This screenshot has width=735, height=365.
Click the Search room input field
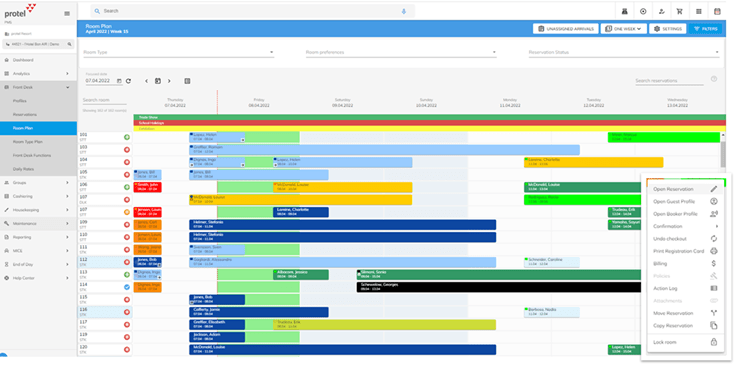(105, 100)
